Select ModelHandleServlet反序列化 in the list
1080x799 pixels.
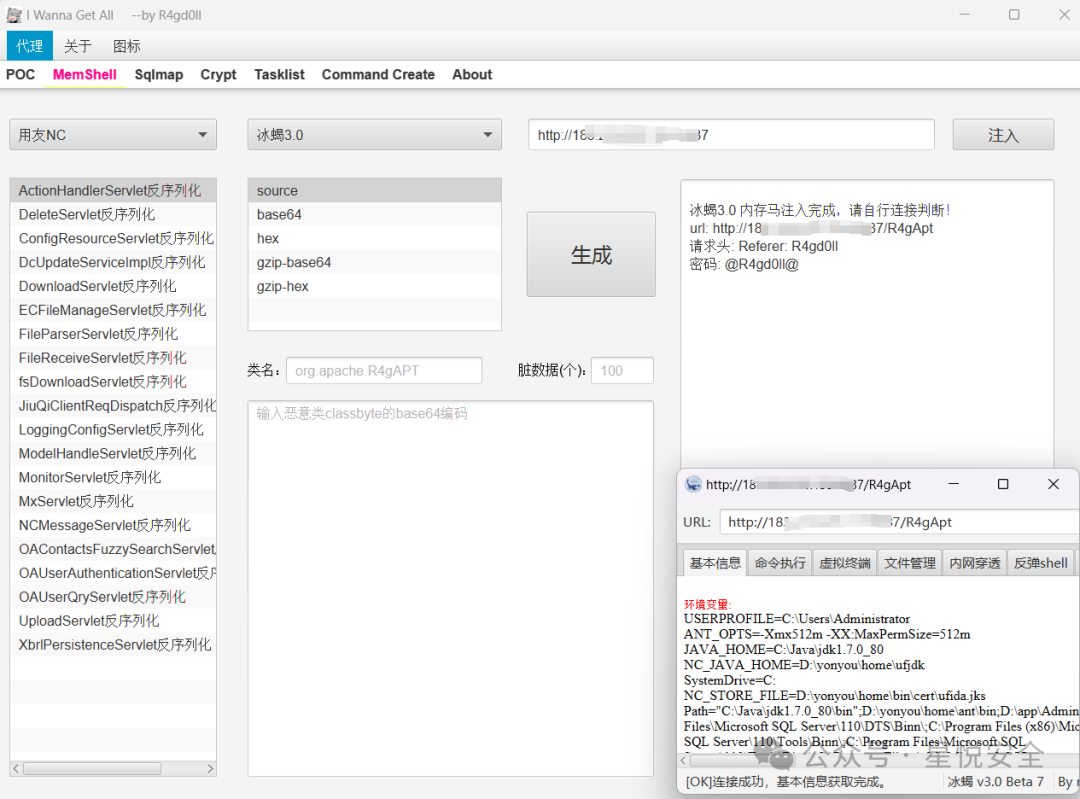[x=113, y=453]
